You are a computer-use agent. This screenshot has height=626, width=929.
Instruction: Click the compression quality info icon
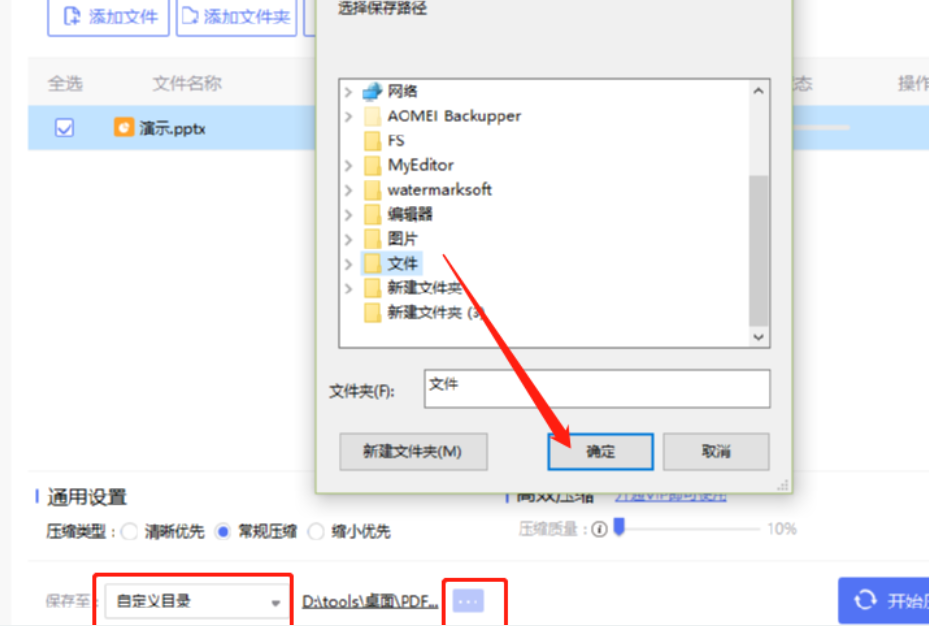(599, 529)
